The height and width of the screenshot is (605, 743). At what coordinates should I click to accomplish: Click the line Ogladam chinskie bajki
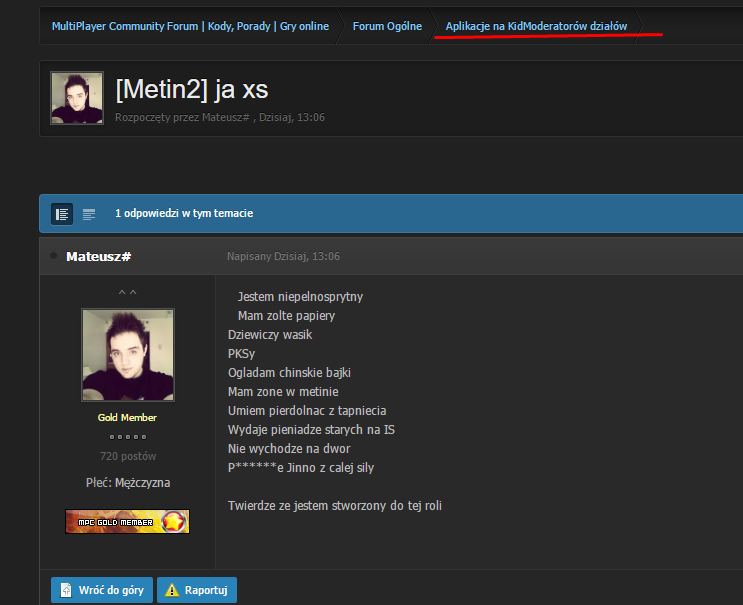point(289,372)
